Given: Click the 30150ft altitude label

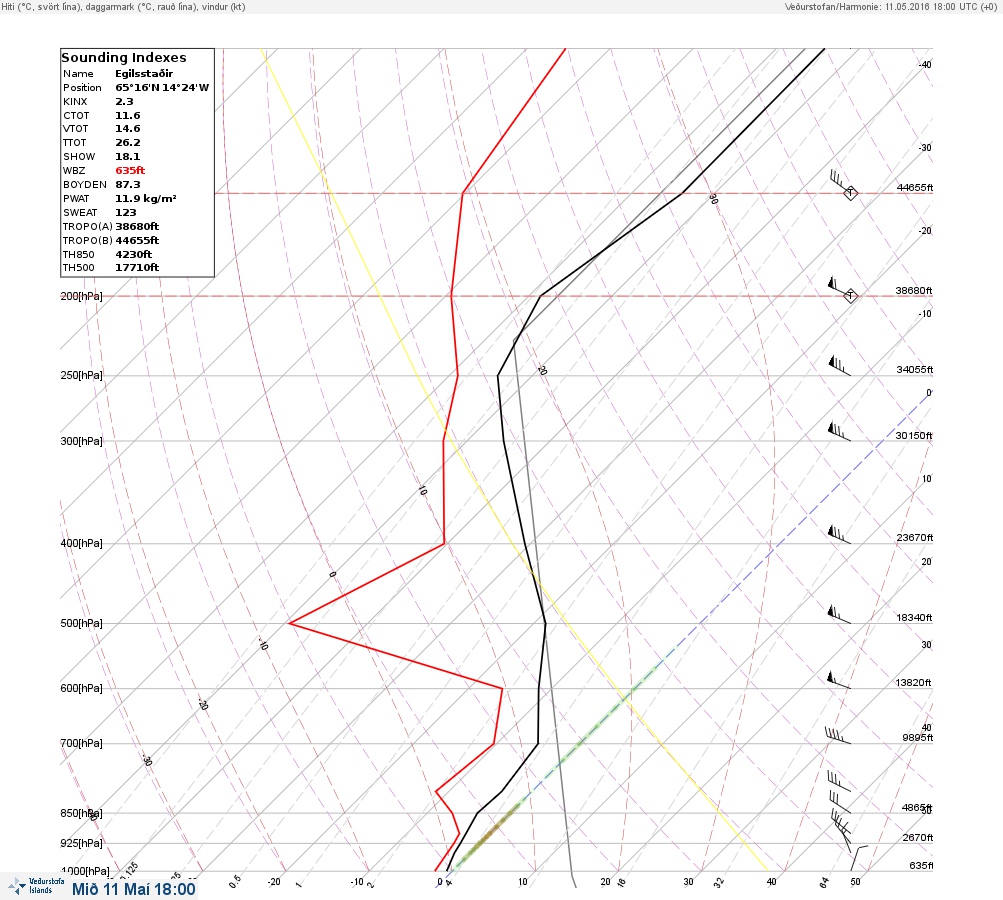Looking at the screenshot, I should (x=914, y=436).
